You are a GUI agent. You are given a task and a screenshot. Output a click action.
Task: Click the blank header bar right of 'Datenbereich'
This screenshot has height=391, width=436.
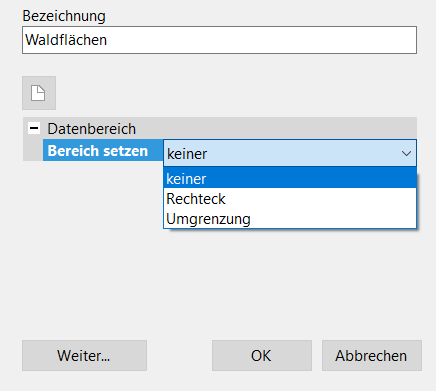(277, 128)
